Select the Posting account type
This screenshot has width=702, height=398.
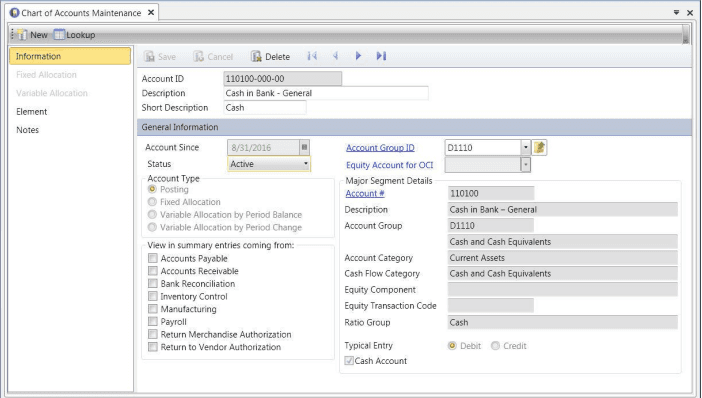point(152,189)
